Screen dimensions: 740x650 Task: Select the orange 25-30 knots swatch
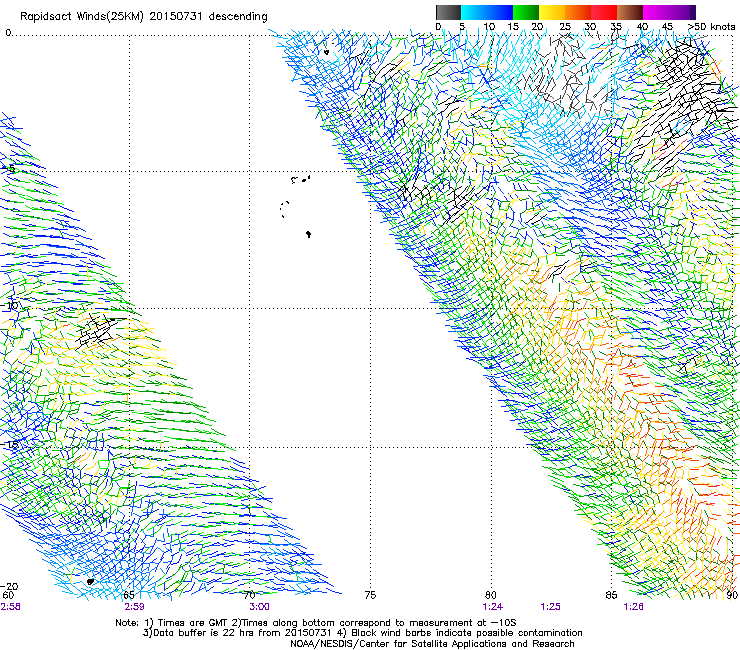(578, 12)
